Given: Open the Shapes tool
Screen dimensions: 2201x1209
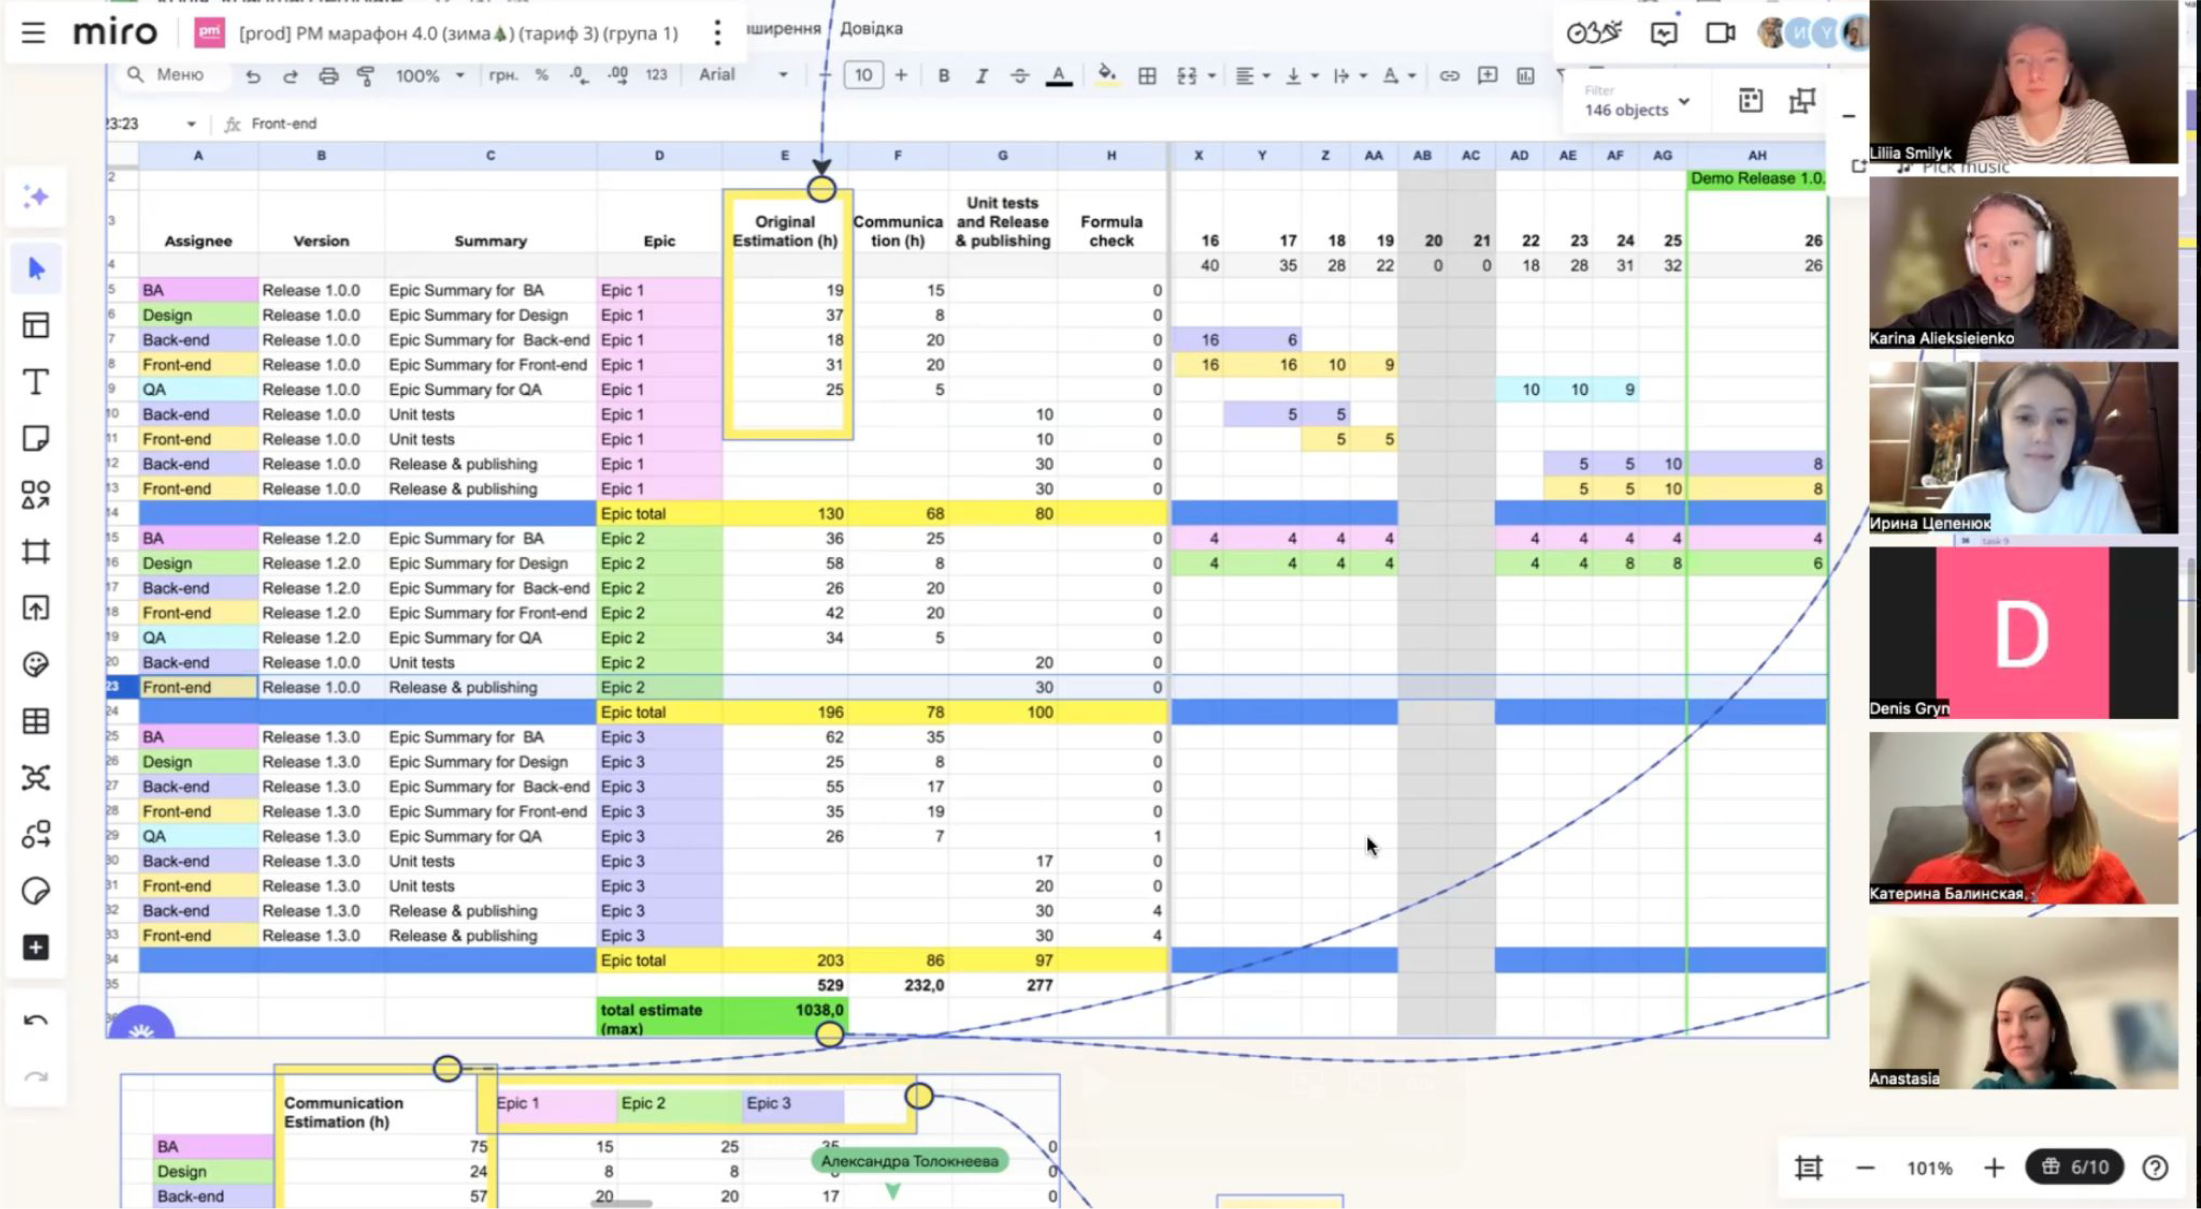Looking at the screenshot, I should click(x=36, y=495).
